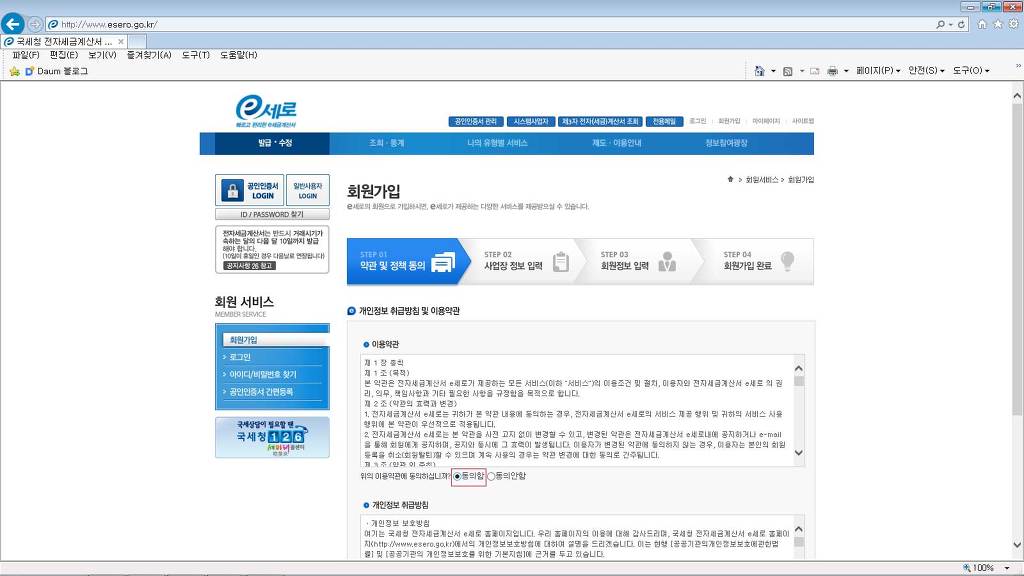The height and width of the screenshot is (576, 1024).
Task: Open the 페이지(P) dropdown menu
Action: 878,71
